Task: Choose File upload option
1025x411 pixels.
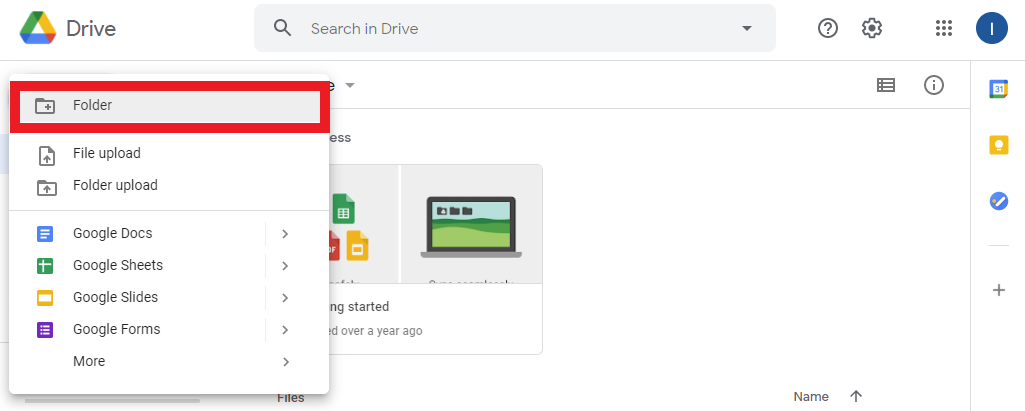Action: coord(169,154)
